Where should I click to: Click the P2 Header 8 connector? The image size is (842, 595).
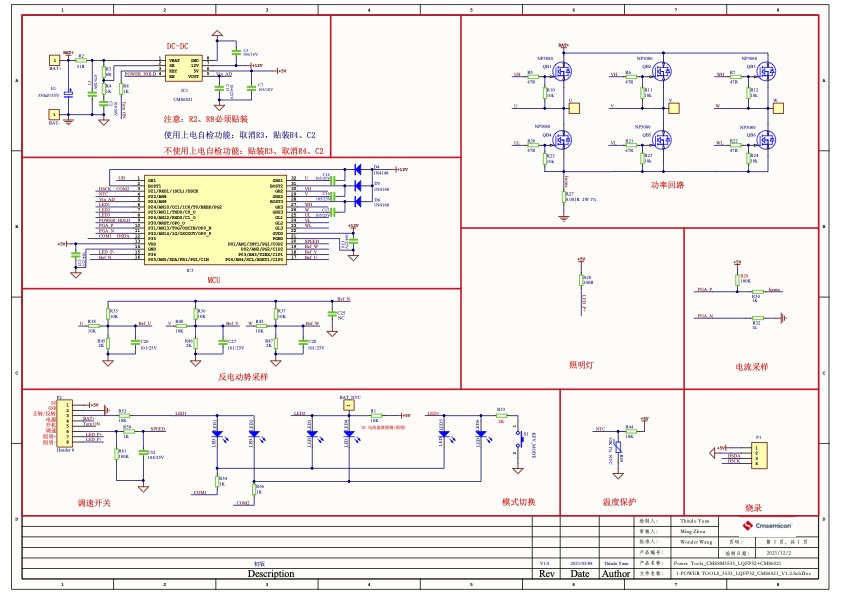point(66,423)
